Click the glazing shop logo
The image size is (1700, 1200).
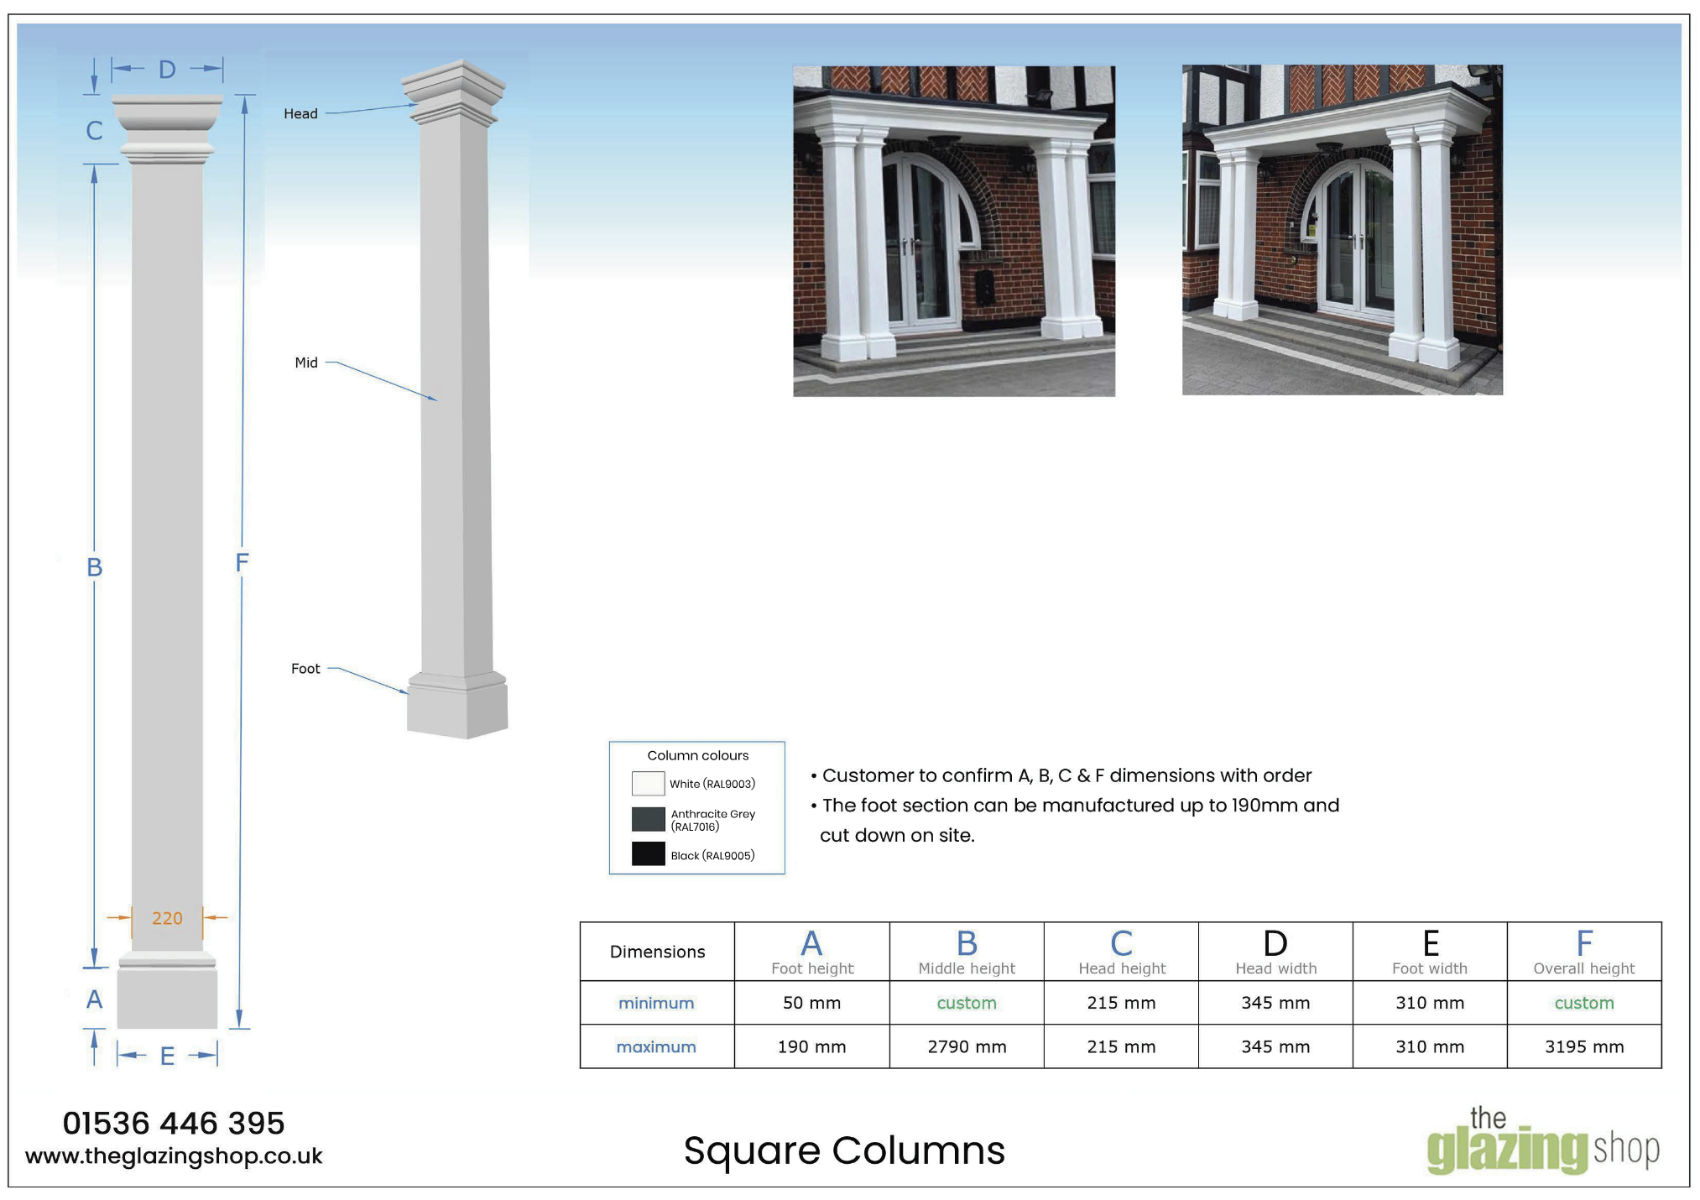pyautogui.click(x=1543, y=1143)
